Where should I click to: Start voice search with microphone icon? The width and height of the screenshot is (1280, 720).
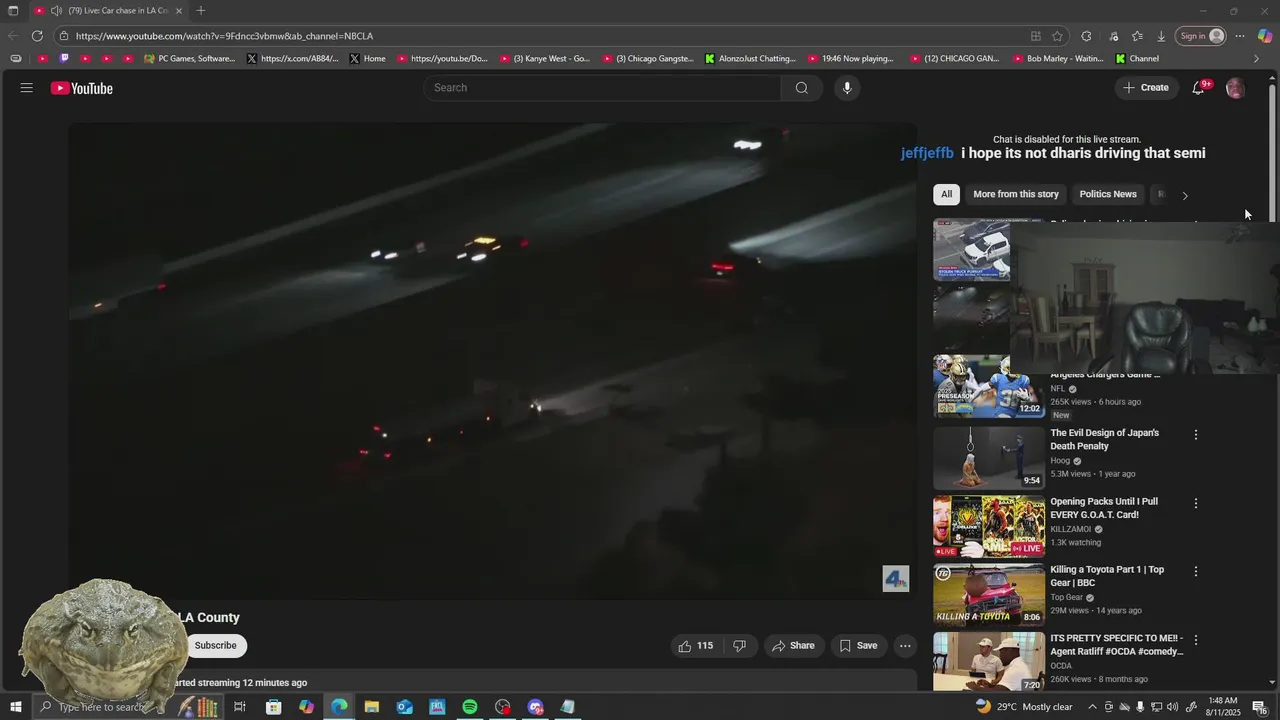[x=847, y=88]
